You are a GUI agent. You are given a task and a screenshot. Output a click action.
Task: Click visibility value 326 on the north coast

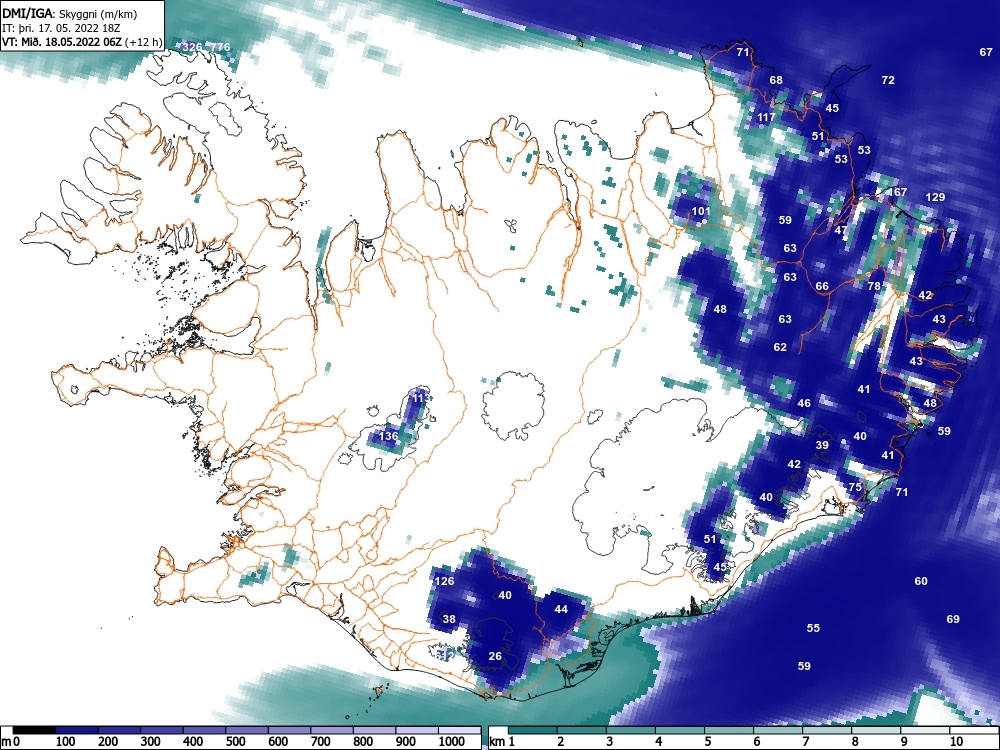192,47
